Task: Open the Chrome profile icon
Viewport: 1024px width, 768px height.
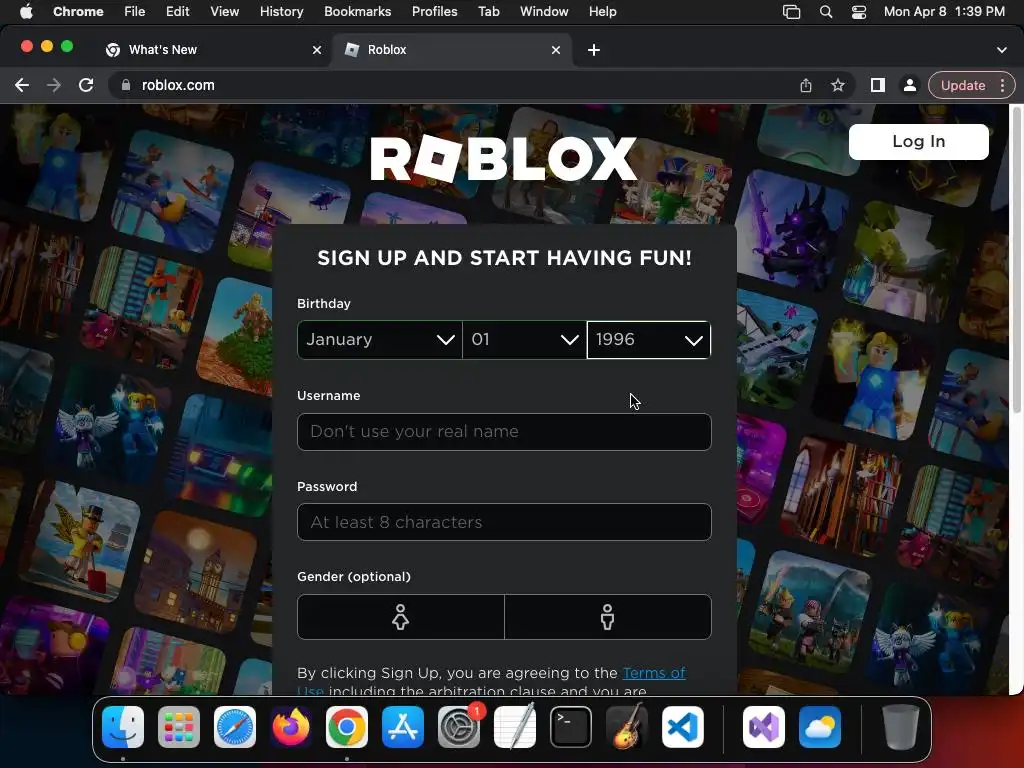Action: click(909, 85)
